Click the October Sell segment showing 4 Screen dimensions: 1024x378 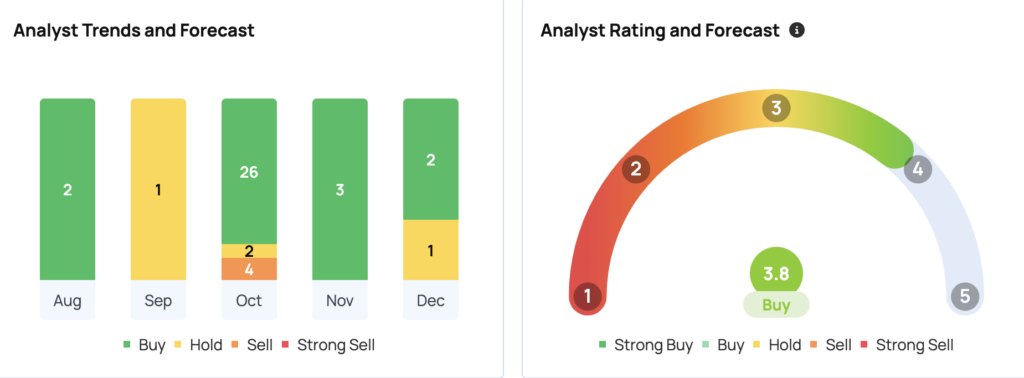[249, 269]
